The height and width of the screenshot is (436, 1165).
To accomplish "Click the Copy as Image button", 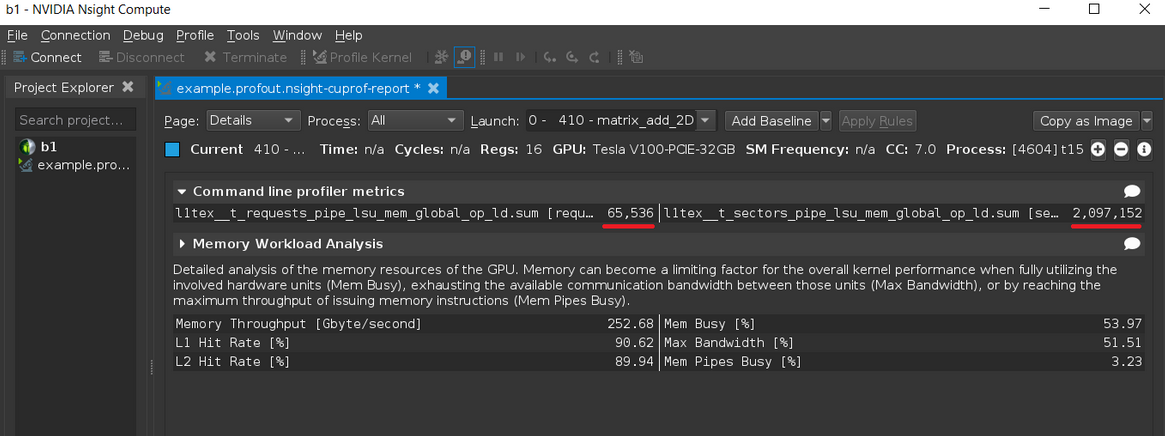I will 1086,120.
